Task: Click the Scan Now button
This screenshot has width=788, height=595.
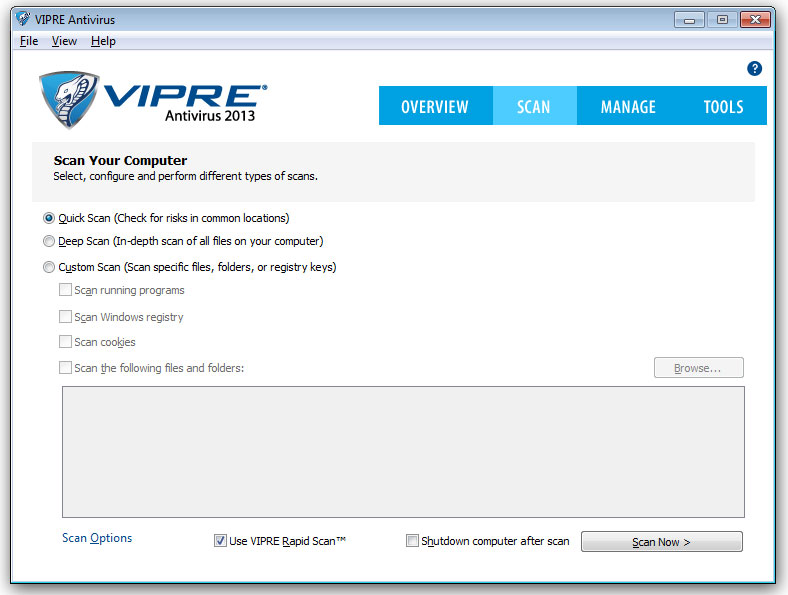Action: pyautogui.click(x=661, y=542)
